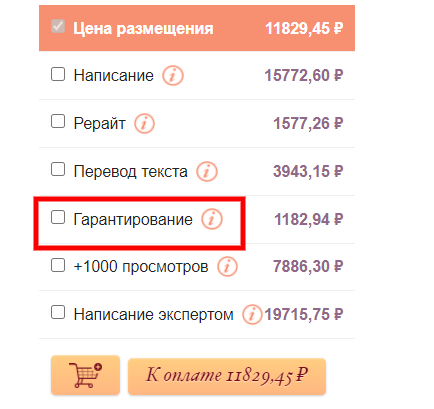View info about +1000 просмотров

point(227,267)
